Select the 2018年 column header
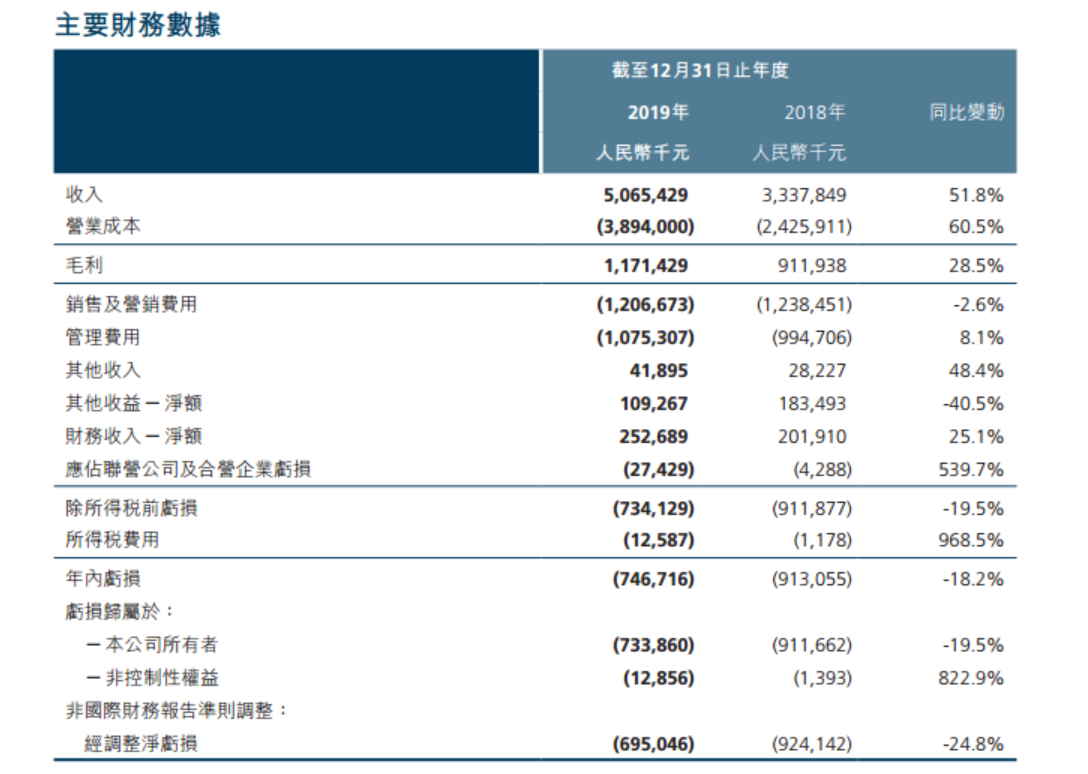This screenshot has height=774, width=1088. (815, 112)
